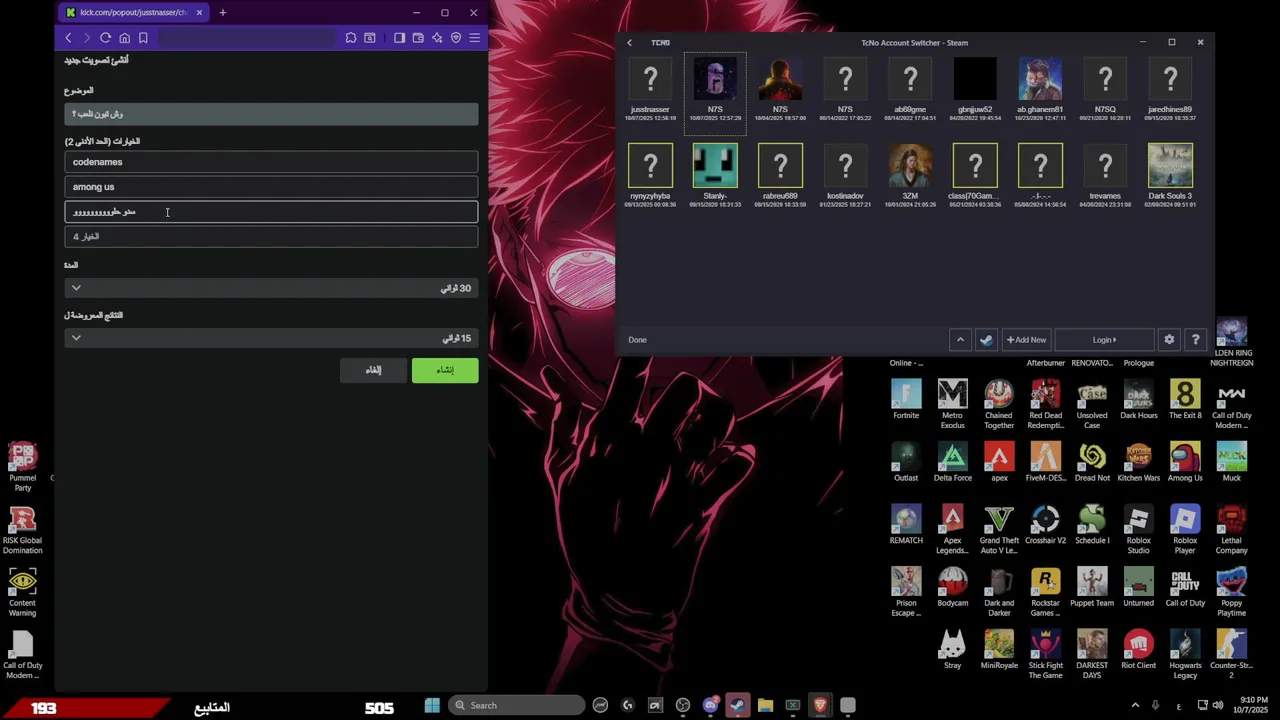Edit the codenames poll option
This screenshot has height=720, width=1280.
[x=271, y=162]
